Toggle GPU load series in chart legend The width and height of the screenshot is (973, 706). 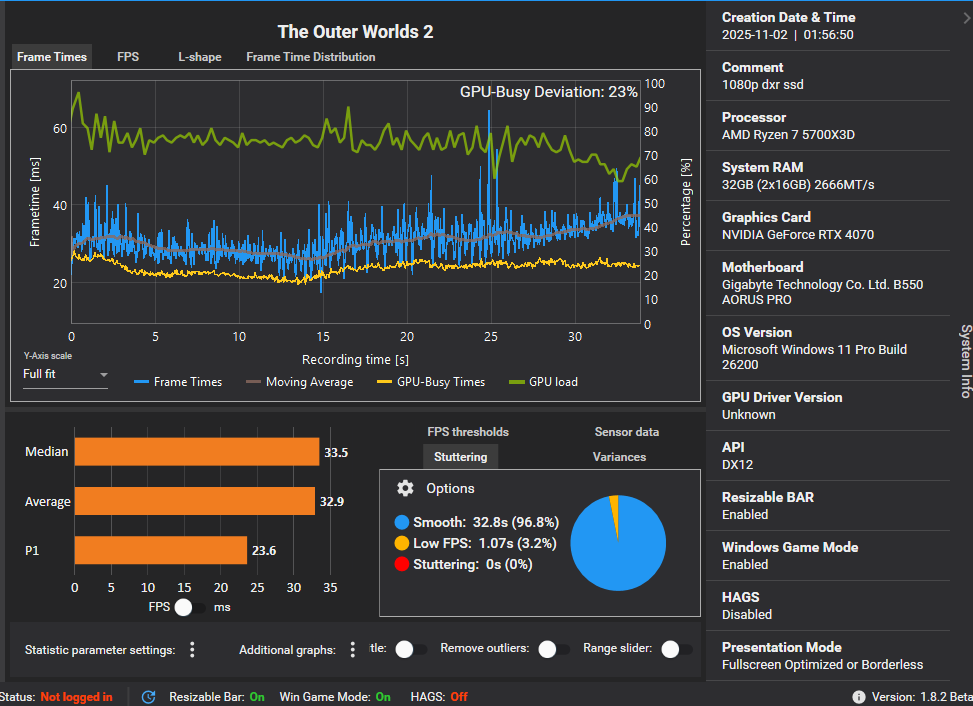pyautogui.click(x=544, y=382)
